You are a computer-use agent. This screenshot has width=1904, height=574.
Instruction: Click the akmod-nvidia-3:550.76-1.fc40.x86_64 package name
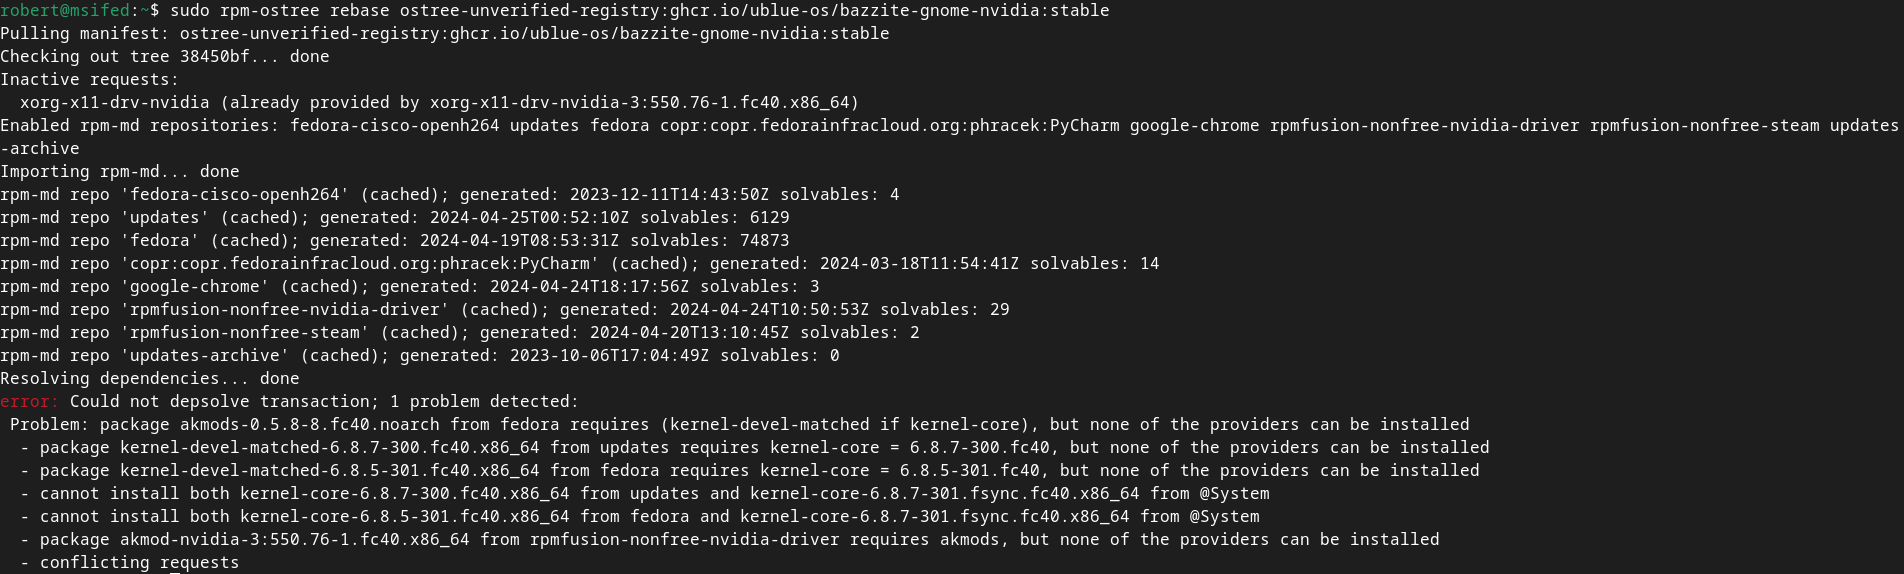click(295, 540)
